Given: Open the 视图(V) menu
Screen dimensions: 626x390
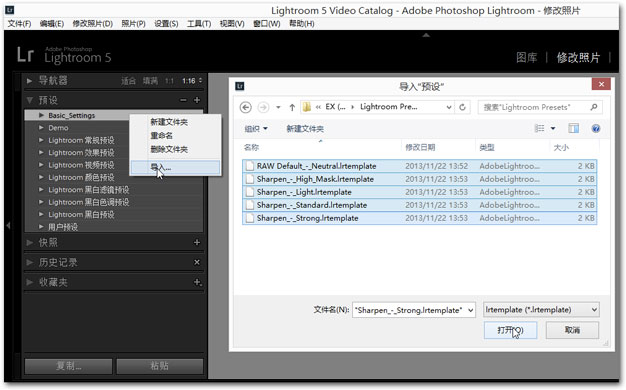Looking at the screenshot, I should [x=232, y=24].
